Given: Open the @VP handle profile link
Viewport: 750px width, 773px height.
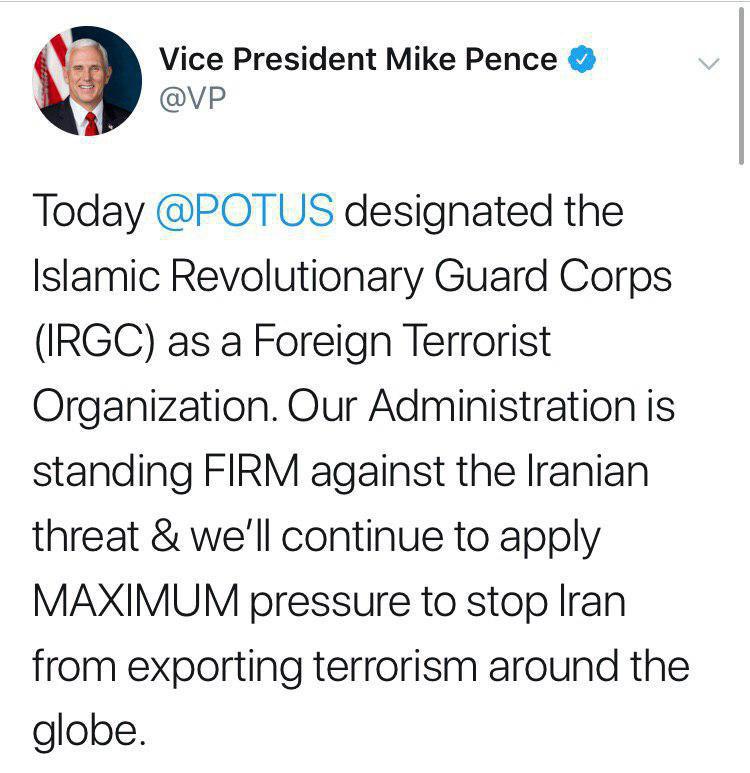Looking at the screenshot, I should 192,99.
